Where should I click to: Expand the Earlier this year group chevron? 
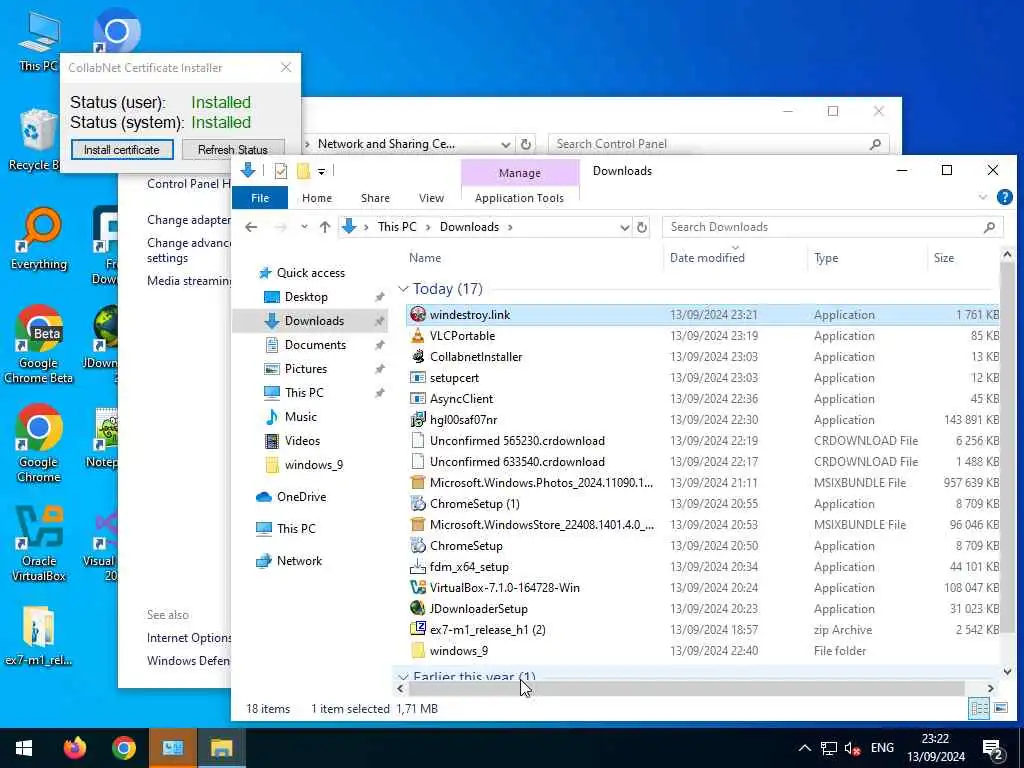click(x=404, y=677)
